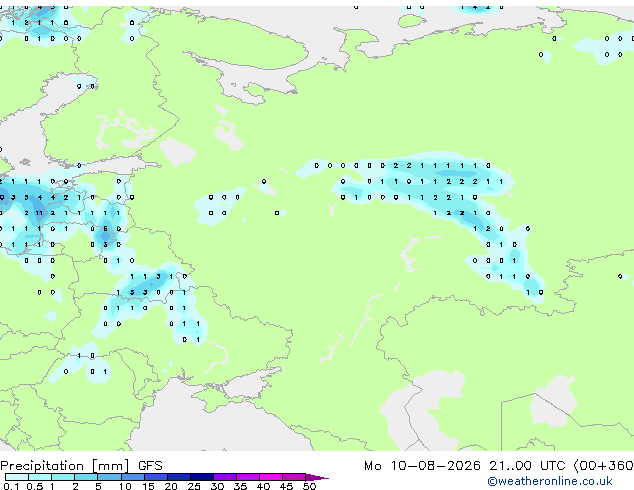This screenshot has height=490, width=634.
Task: Click the legend swatch between 5 and 10
Action: (x=109, y=477)
